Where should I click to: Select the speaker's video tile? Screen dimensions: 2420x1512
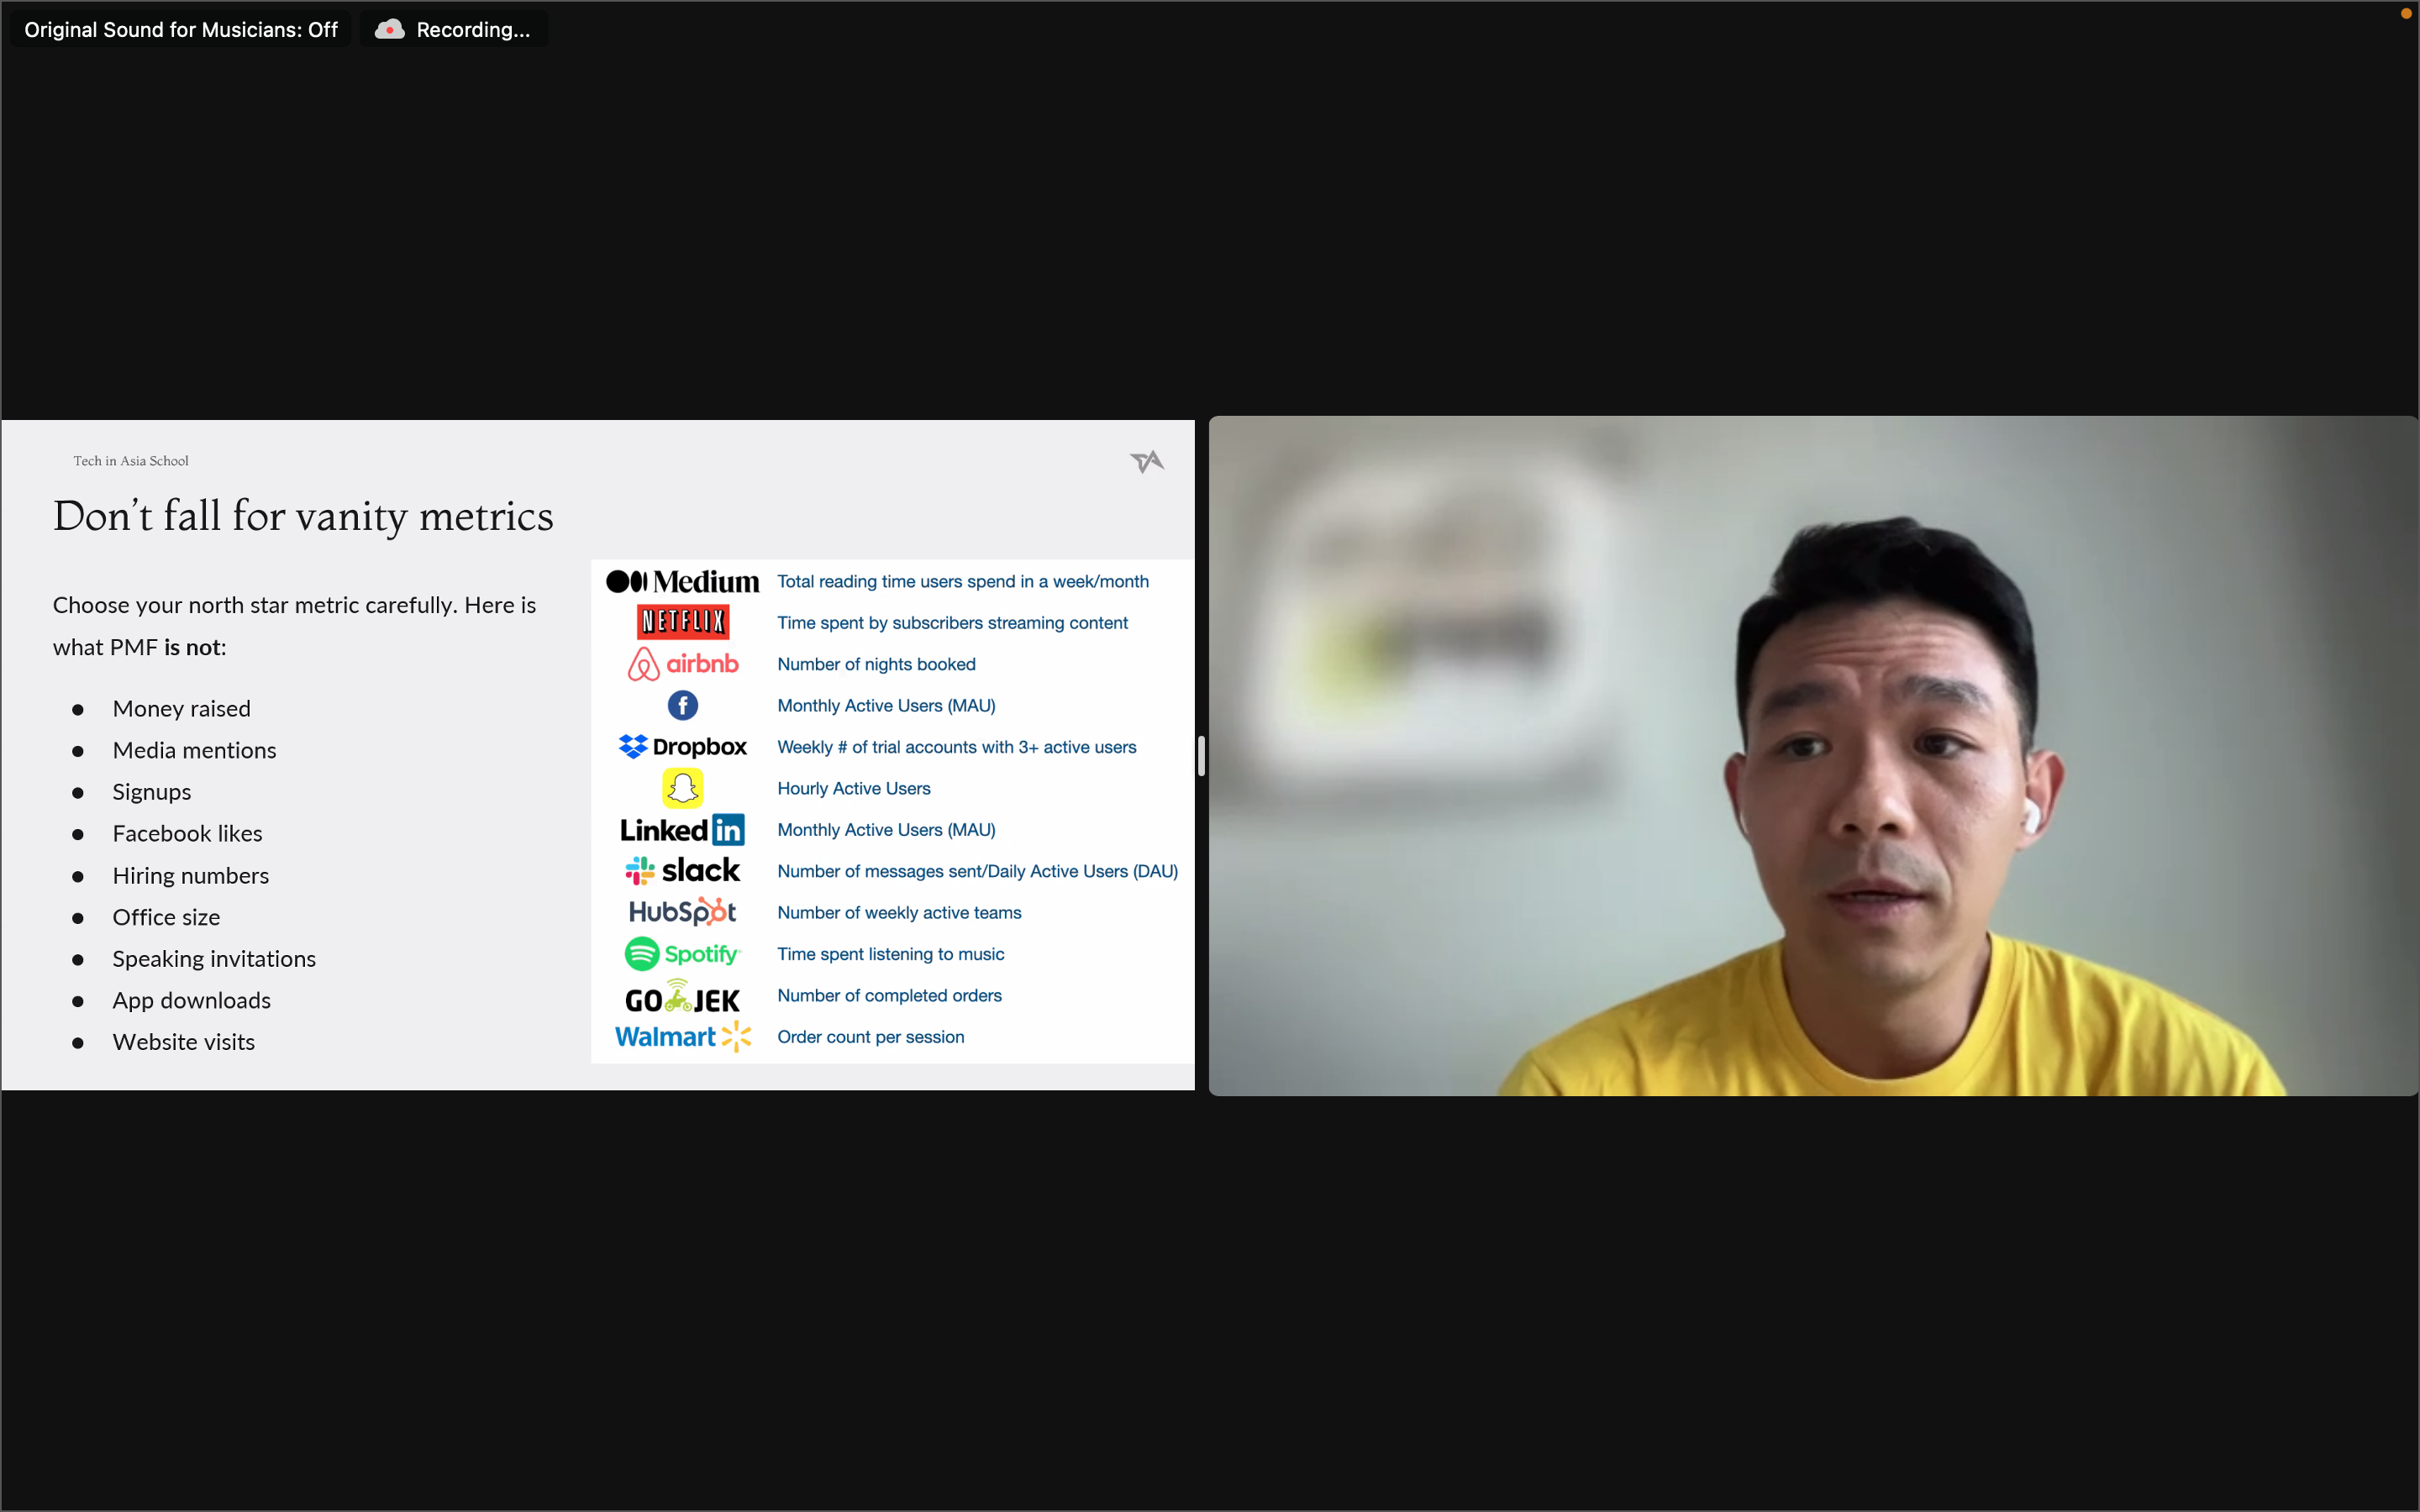(1813, 756)
